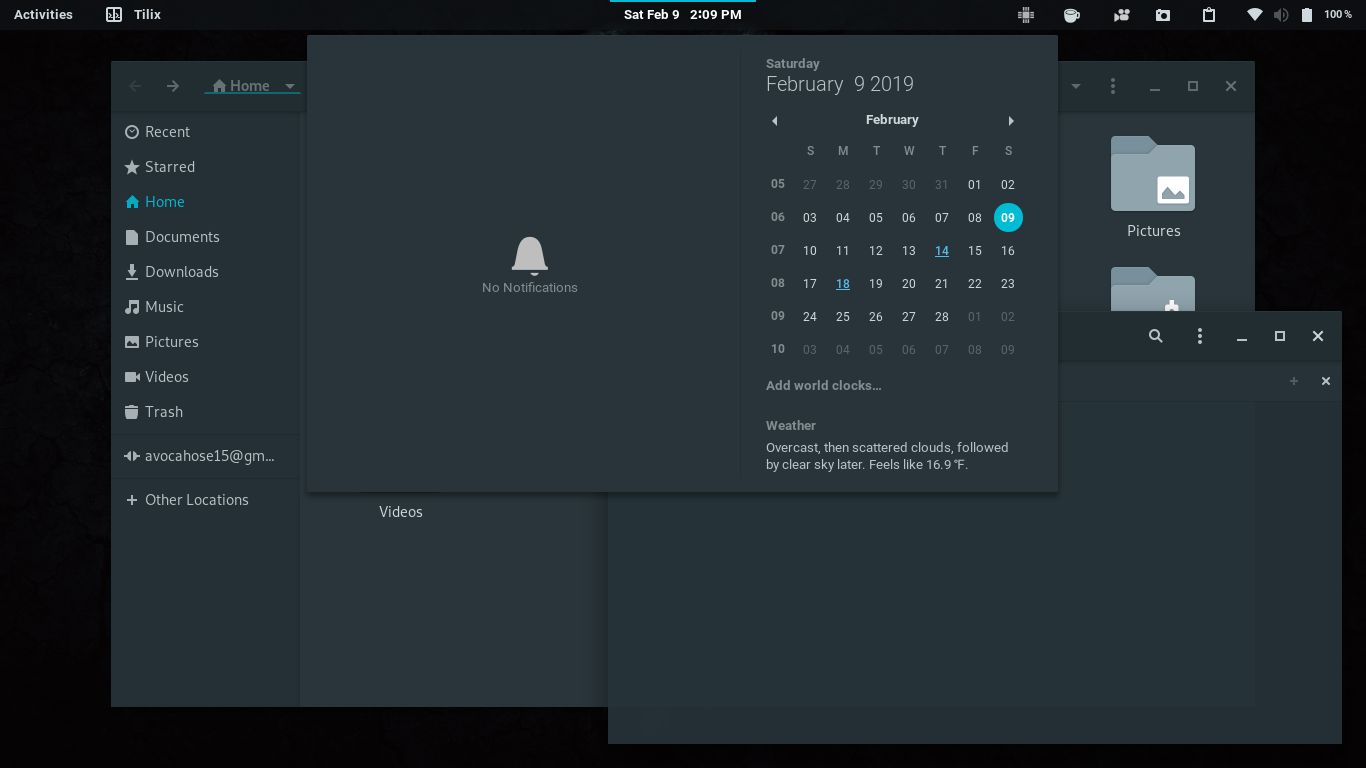Viewport: 1366px width, 768px height.
Task: Add a new Tilix session with plus button
Action: [x=1294, y=381]
